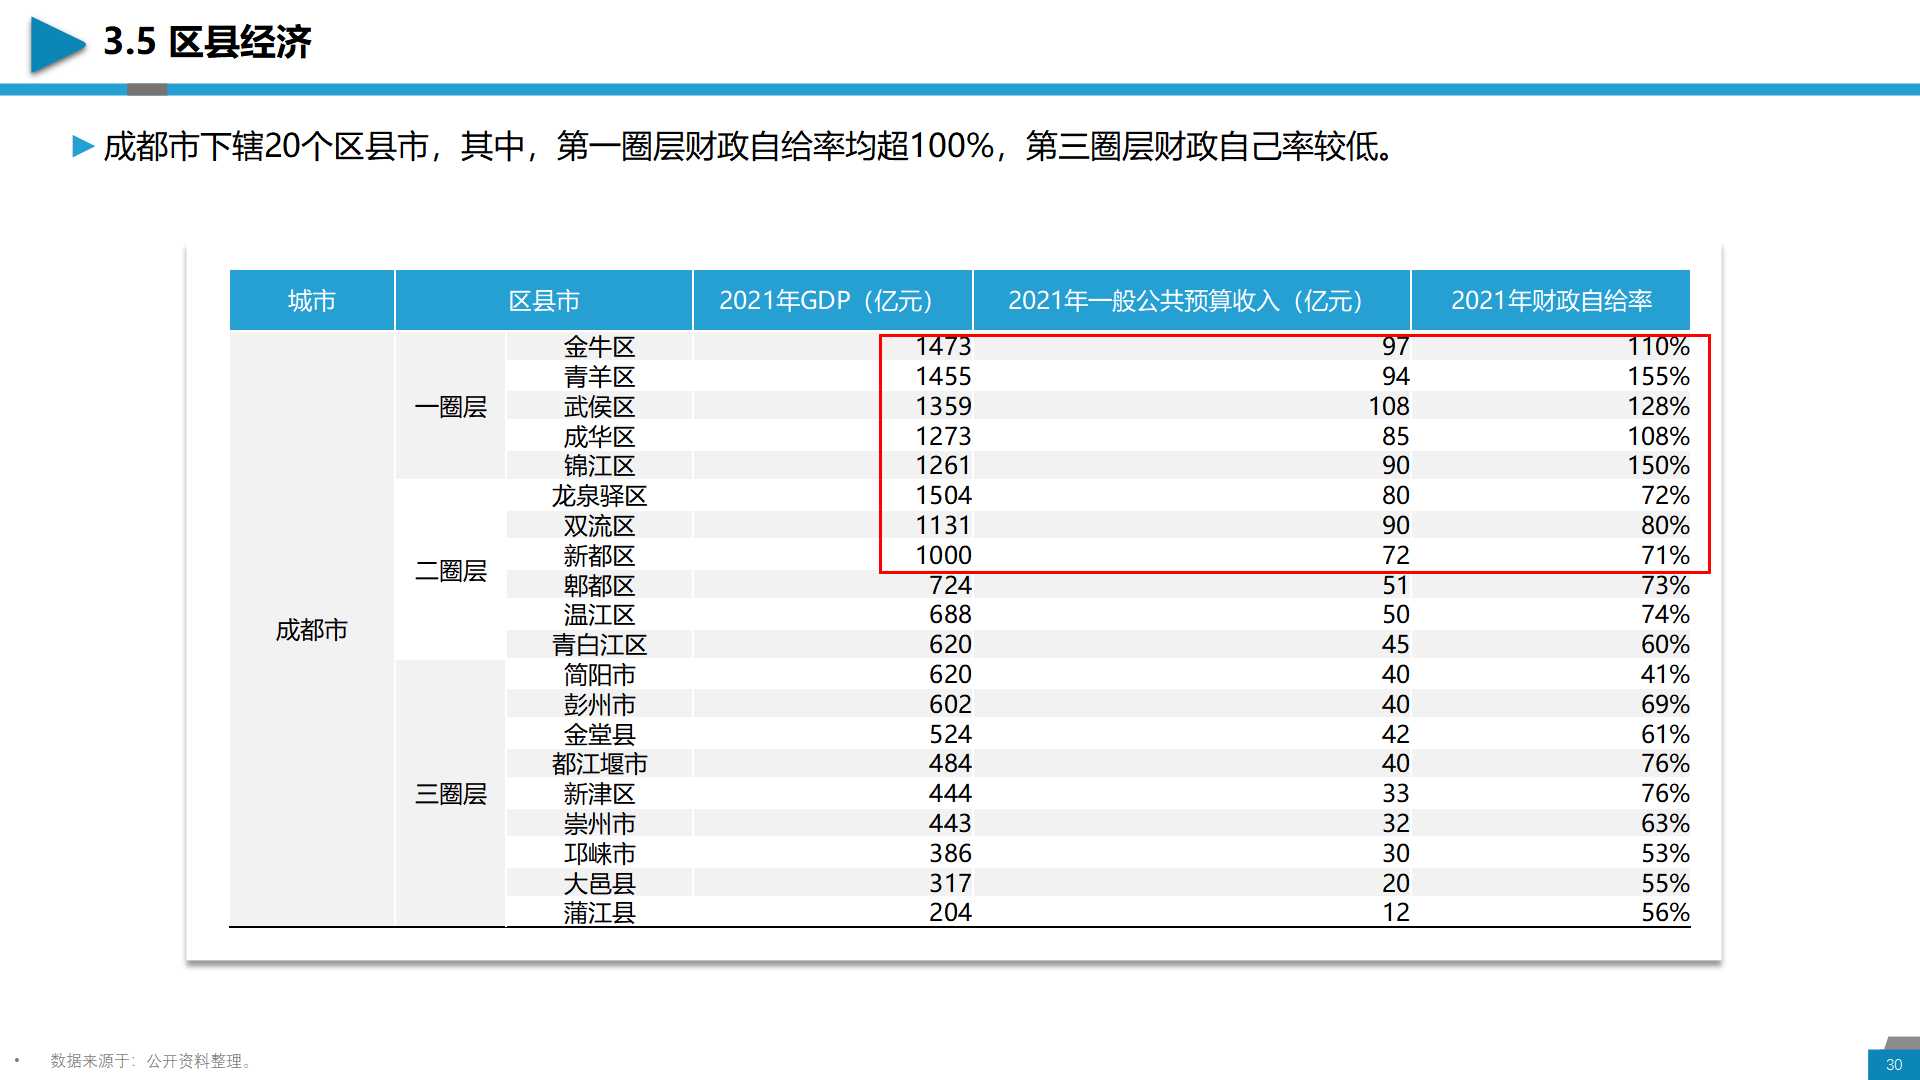Image resolution: width=1920 pixels, height=1080 pixels.
Task: Click the 新都区 row name
Action: (599, 556)
